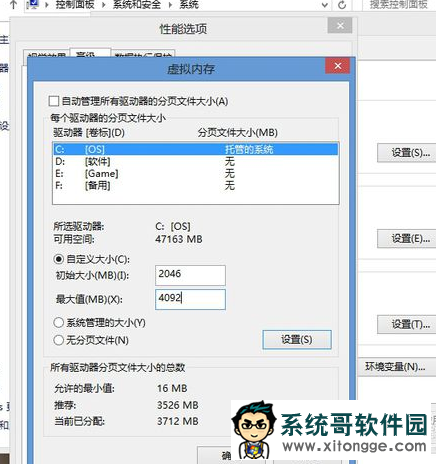The height and width of the screenshot is (465, 436).
Task: Enable automatic paging file management checkbox
Action: [54, 101]
